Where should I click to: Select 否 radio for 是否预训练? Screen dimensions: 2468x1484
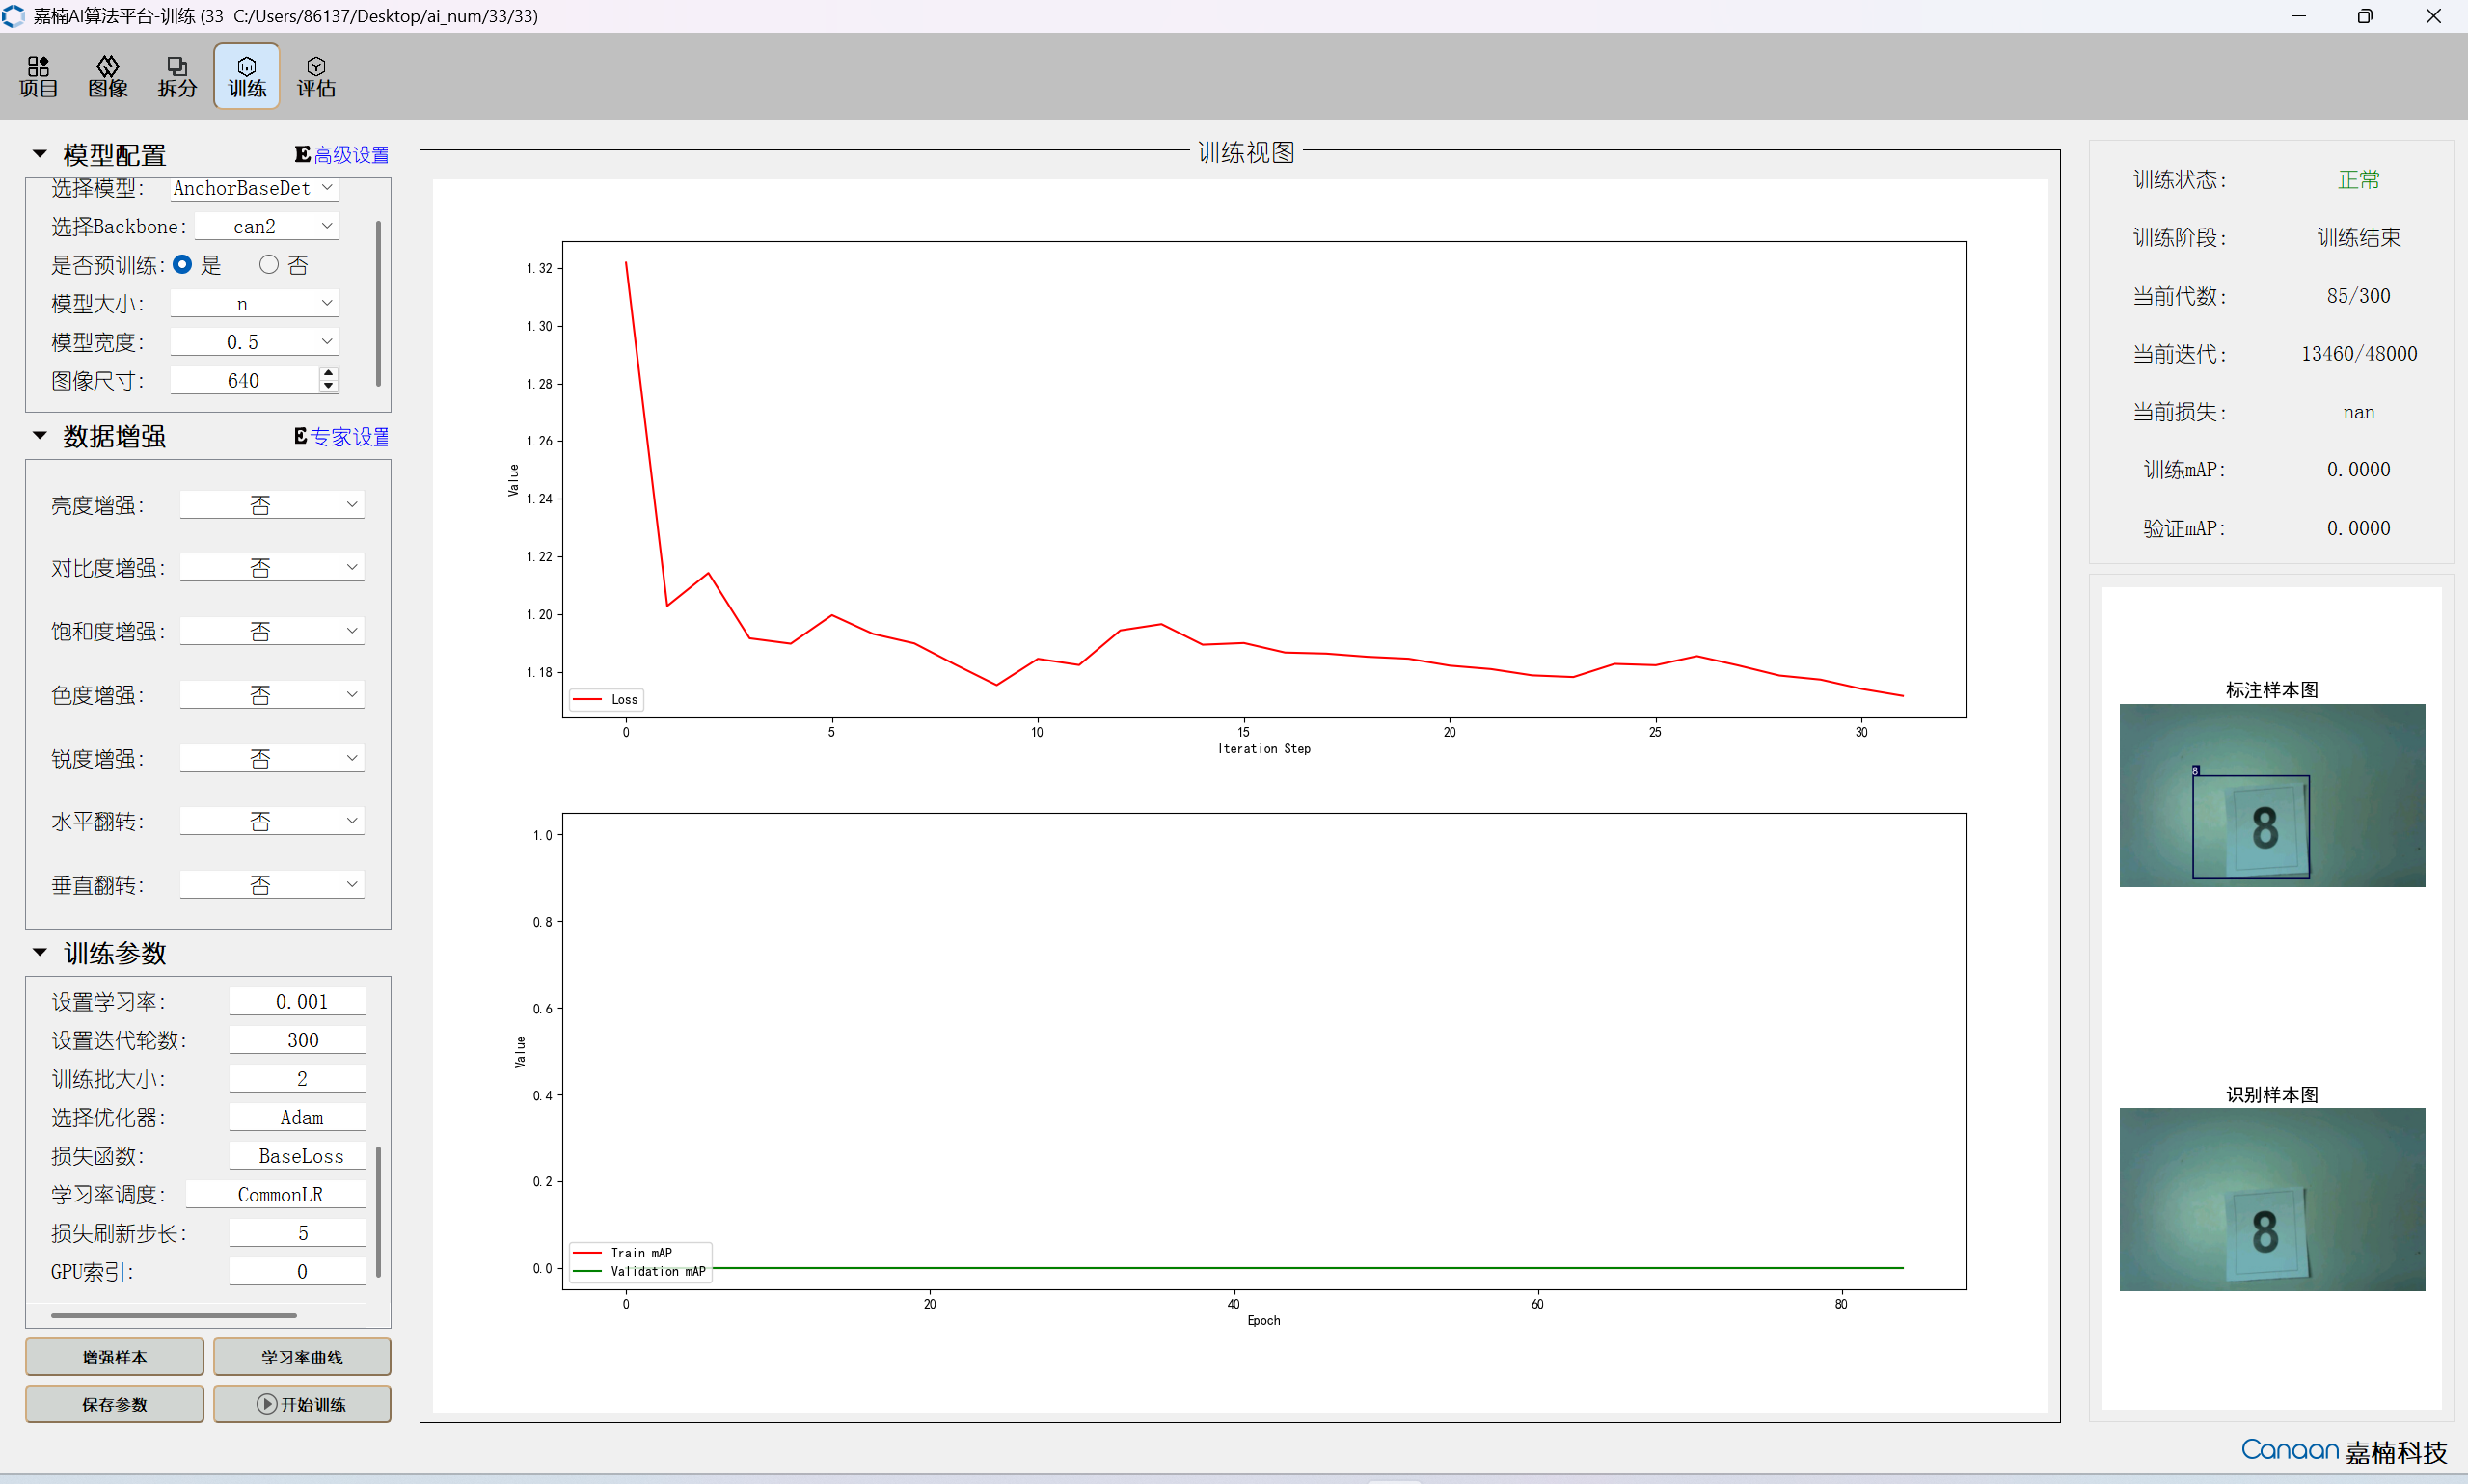pyautogui.click(x=269, y=264)
